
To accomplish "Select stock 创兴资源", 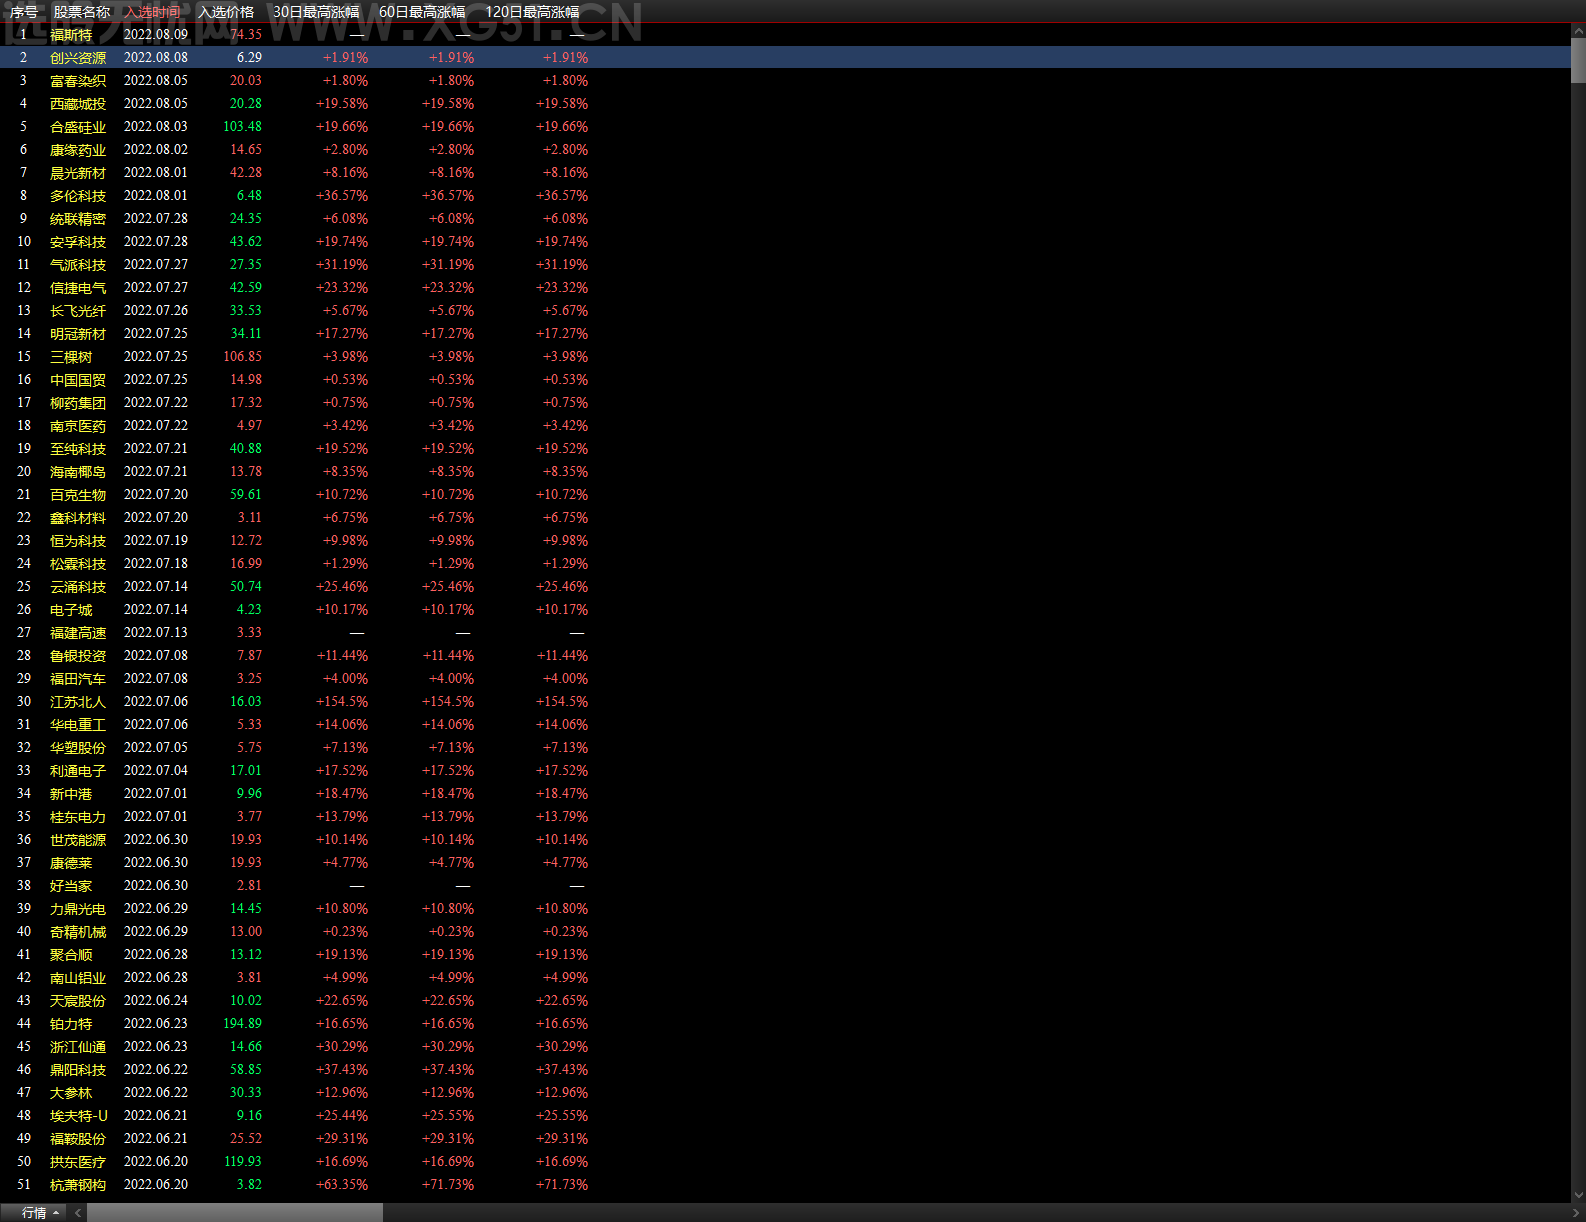I will (78, 58).
